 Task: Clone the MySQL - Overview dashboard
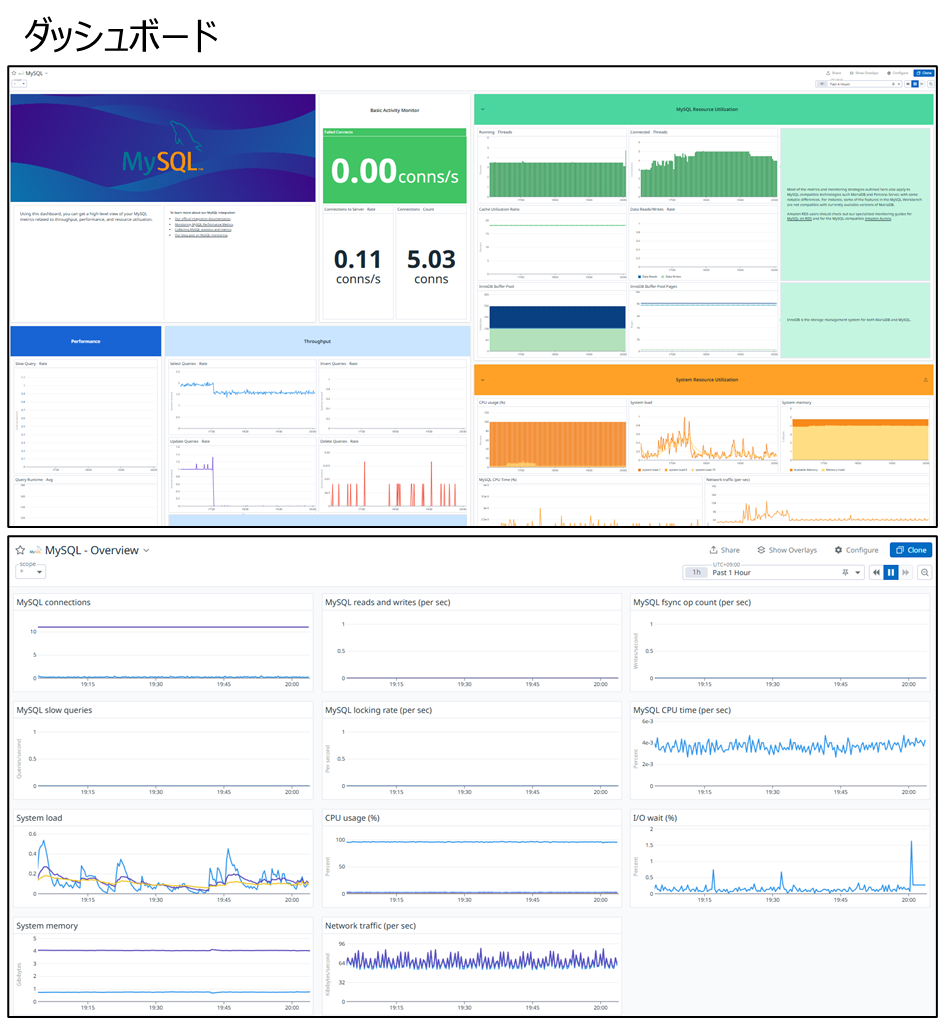(911, 550)
